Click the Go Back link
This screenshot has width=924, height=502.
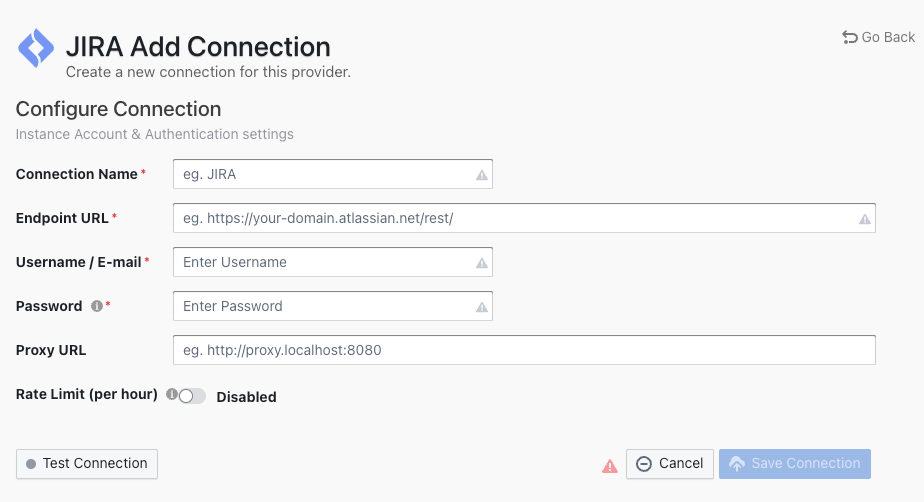click(879, 37)
